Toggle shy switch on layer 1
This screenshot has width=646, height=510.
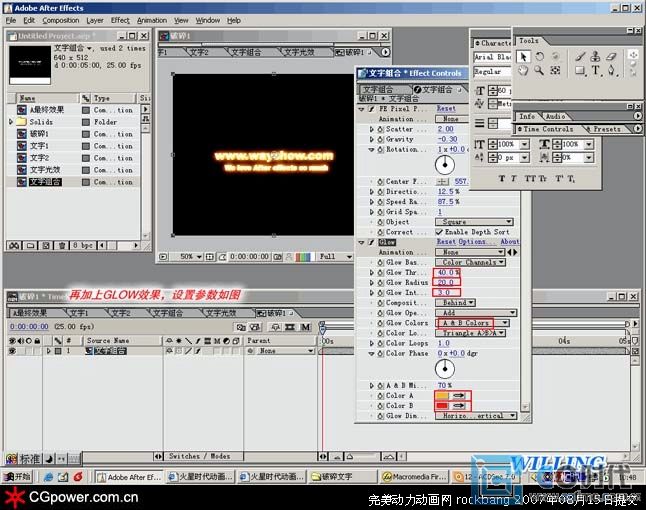point(169,351)
